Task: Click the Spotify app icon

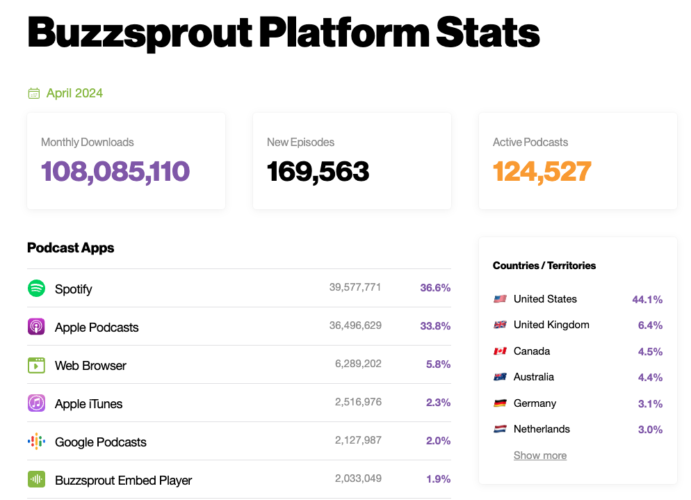Action: 37,289
